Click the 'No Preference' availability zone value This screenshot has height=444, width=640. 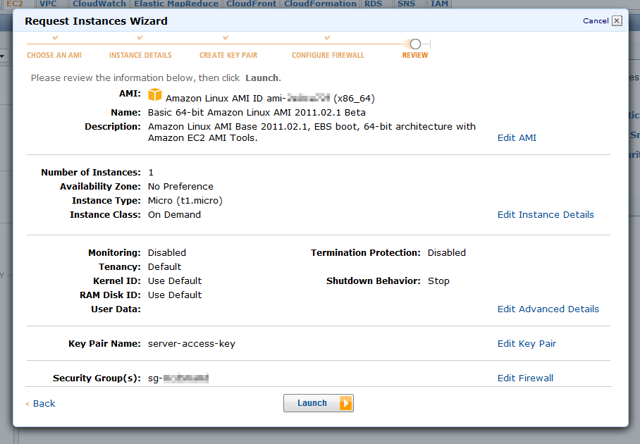pos(180,186)
